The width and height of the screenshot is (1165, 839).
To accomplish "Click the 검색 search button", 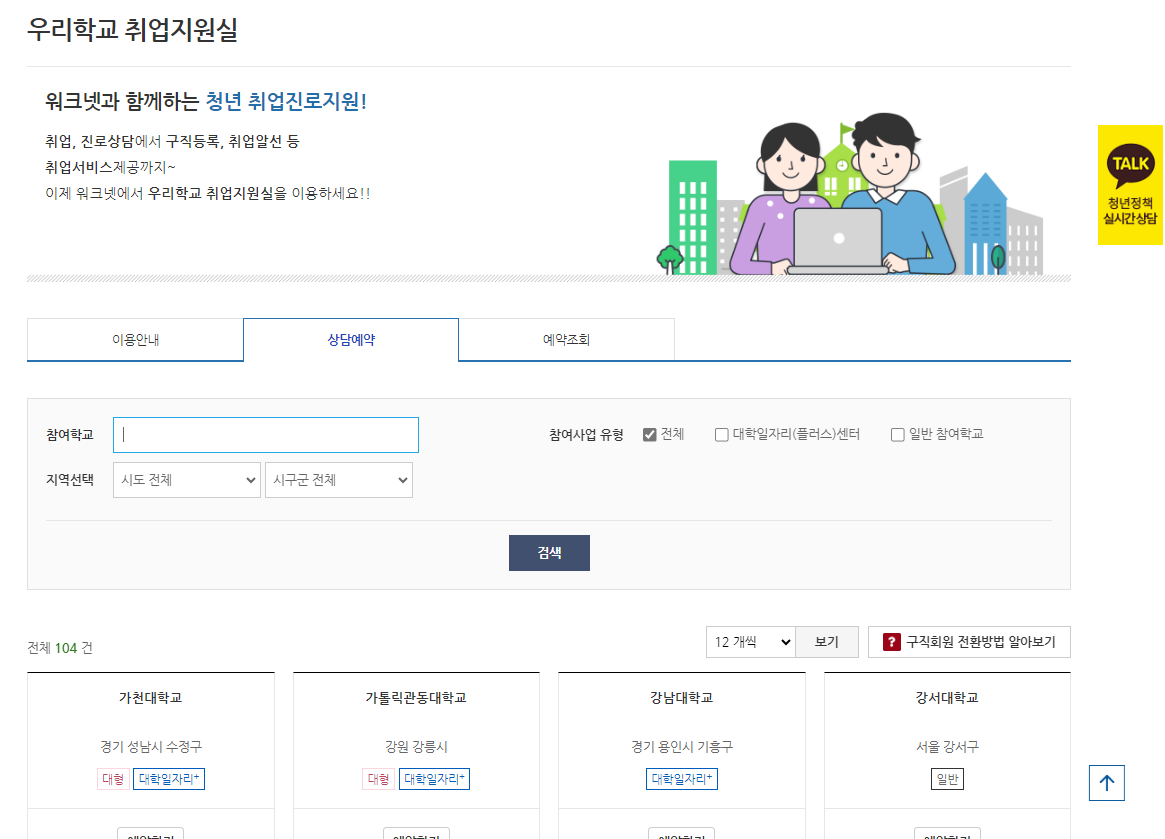I will 549,552.
